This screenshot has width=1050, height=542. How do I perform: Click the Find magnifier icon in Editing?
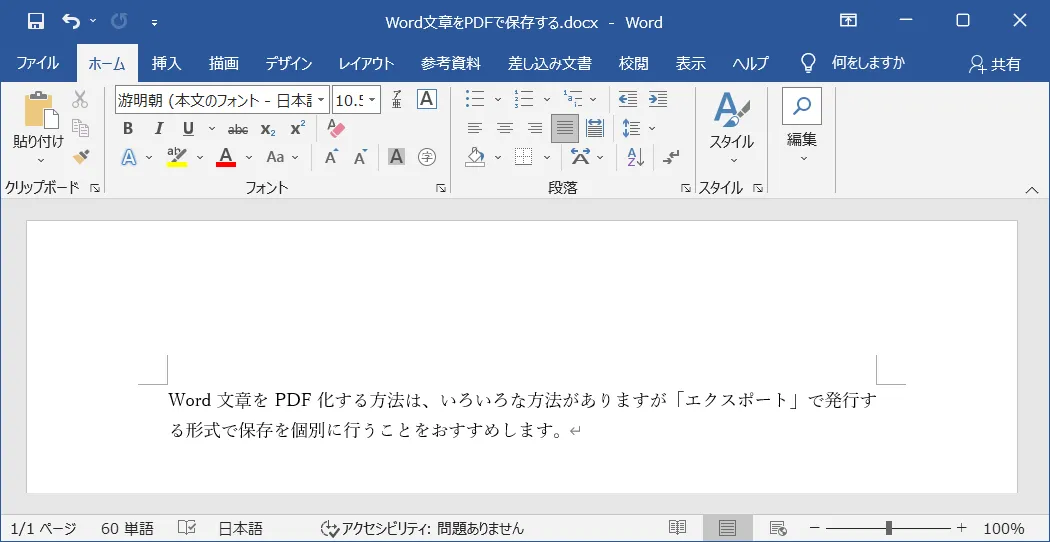[x=802, y=106]
